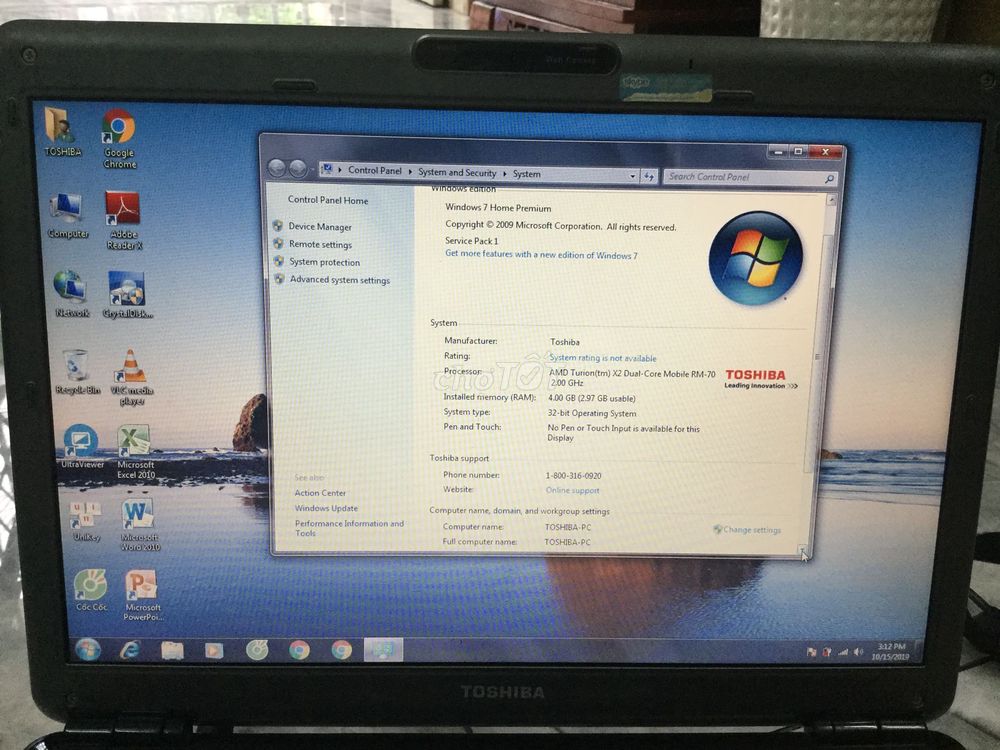
Task: Show the clock and date in the tray
Action: [x=890, y=652]
